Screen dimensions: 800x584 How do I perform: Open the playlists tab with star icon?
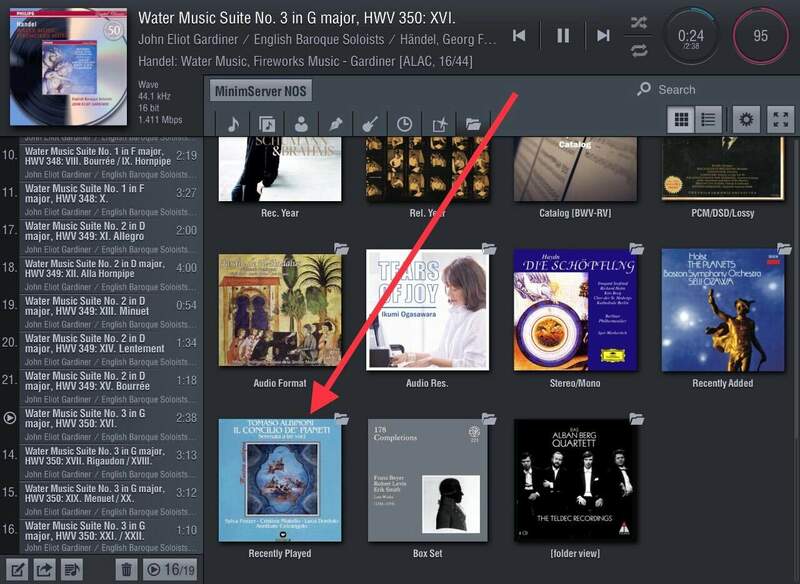pyautogui.click(x=439, y=124)
